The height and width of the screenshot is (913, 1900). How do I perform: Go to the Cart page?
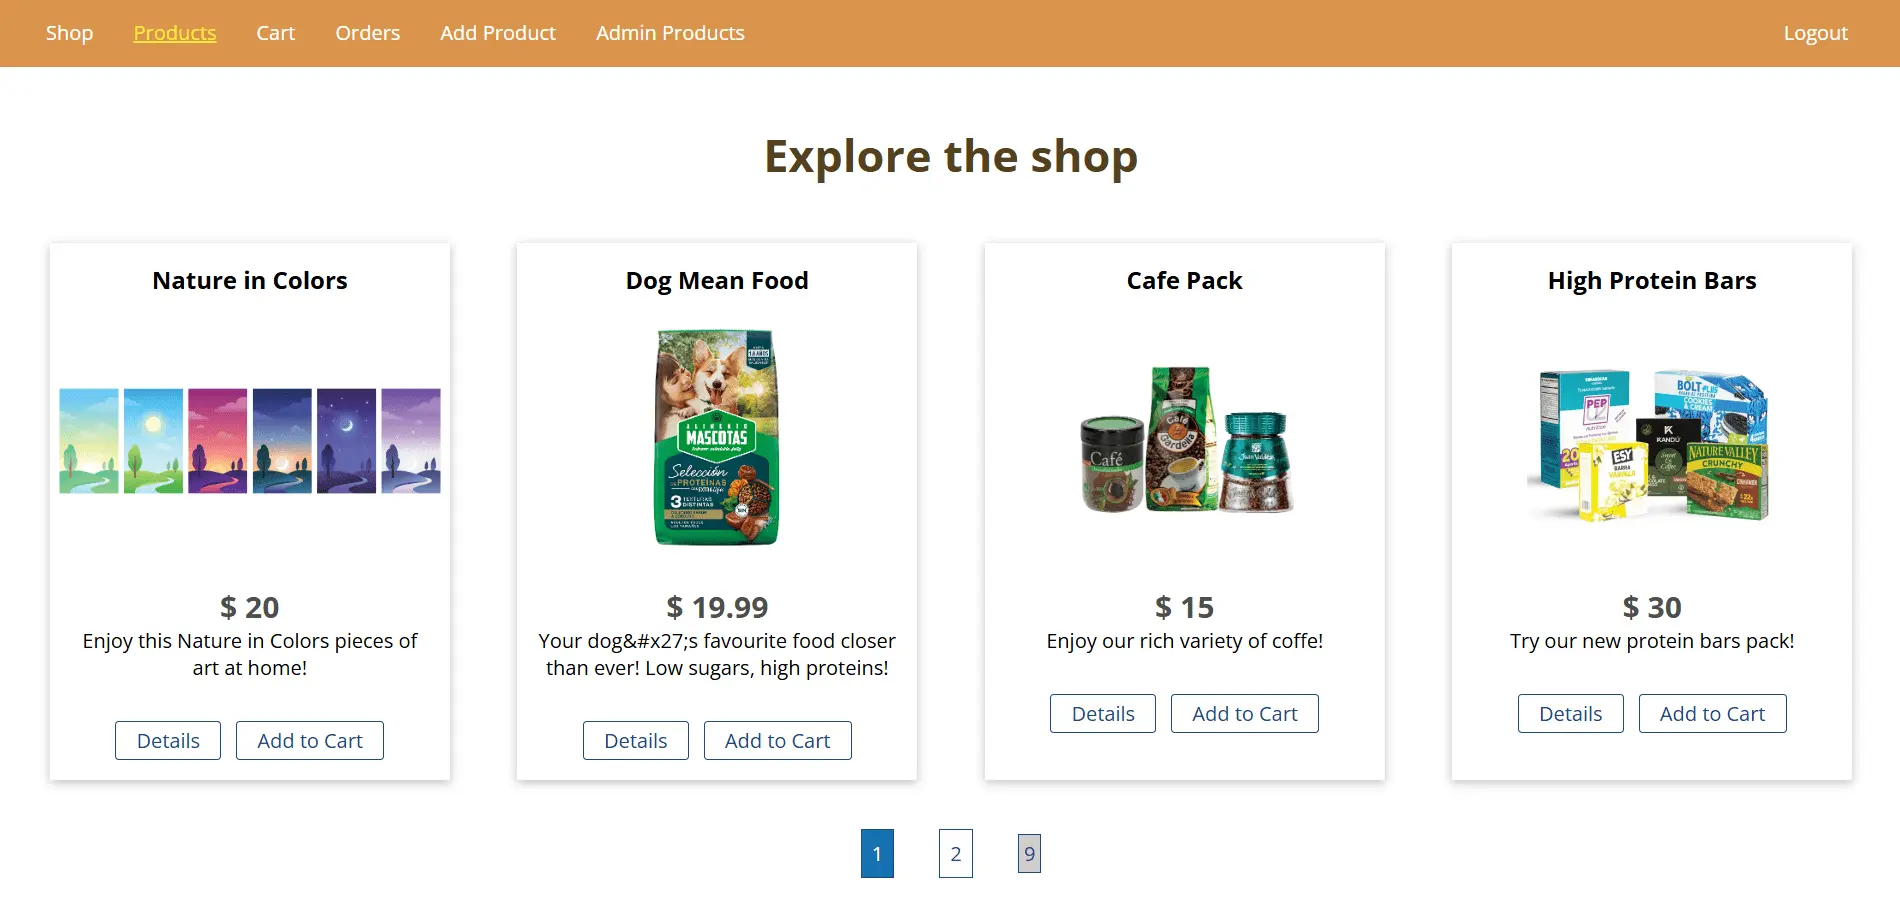point(276,33)
